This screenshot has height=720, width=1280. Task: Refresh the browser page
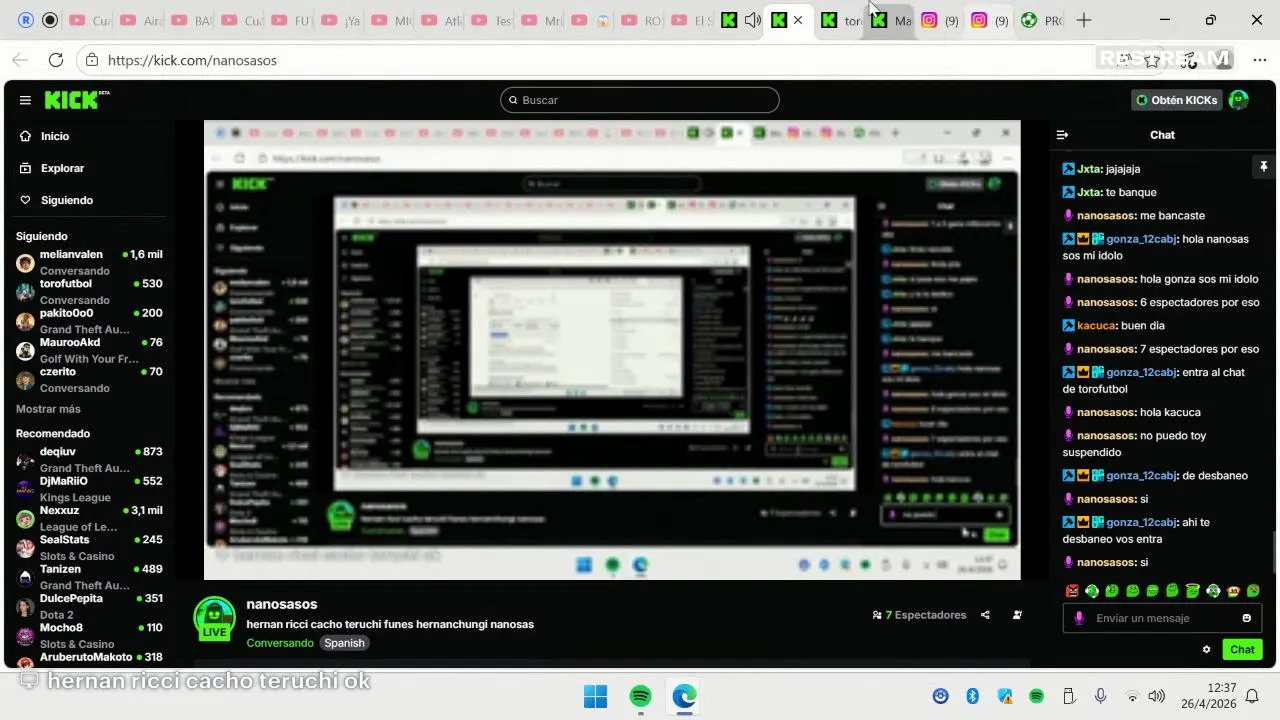point(56,60)
